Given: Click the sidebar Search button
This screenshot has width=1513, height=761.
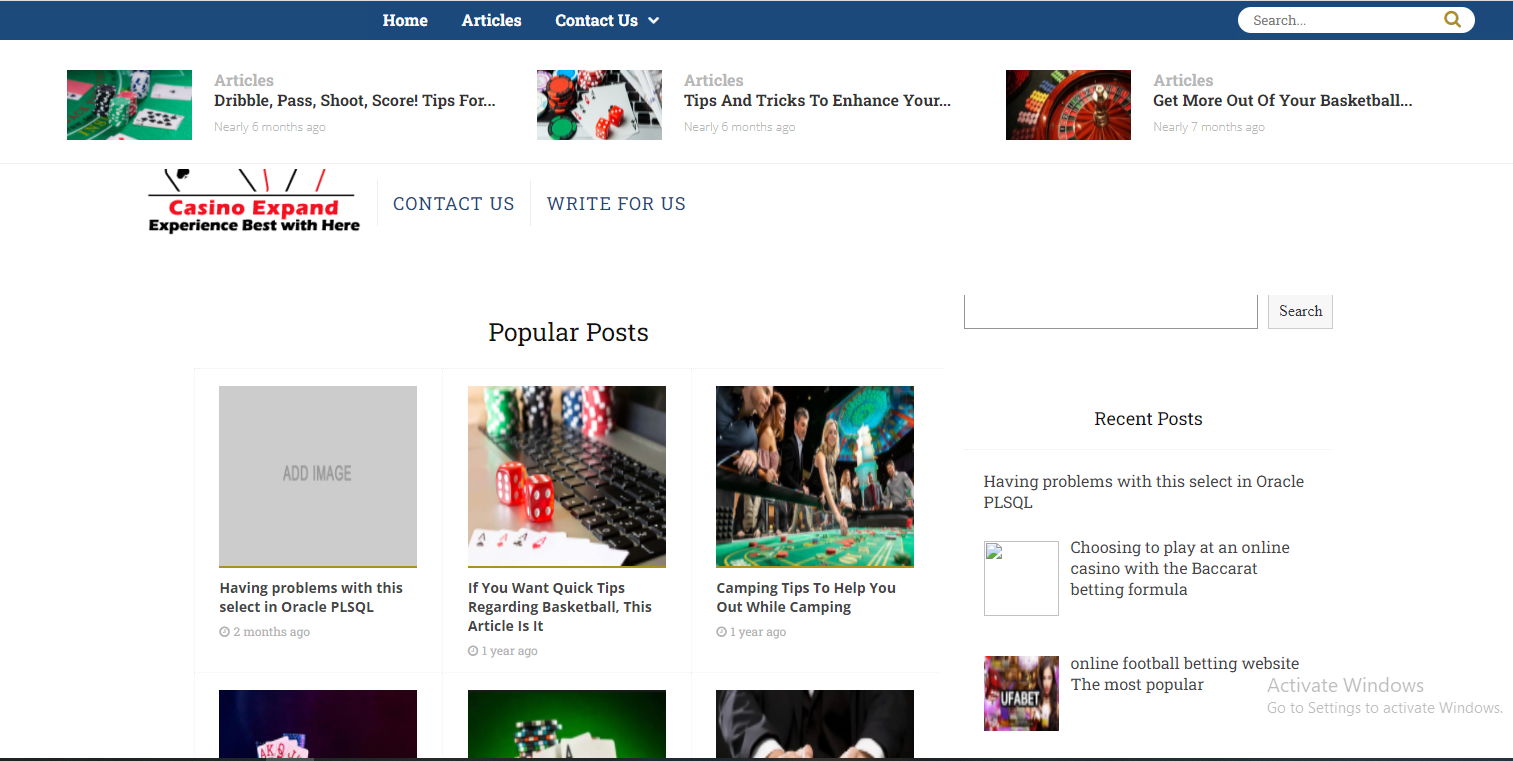Looking at the screenshot, I should pyautogui.click(x=1300, y=311).
